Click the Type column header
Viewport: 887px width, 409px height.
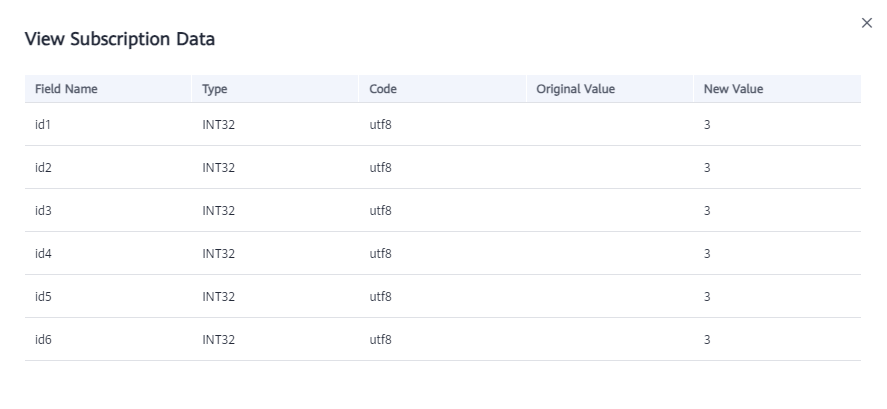pos(214,89)
